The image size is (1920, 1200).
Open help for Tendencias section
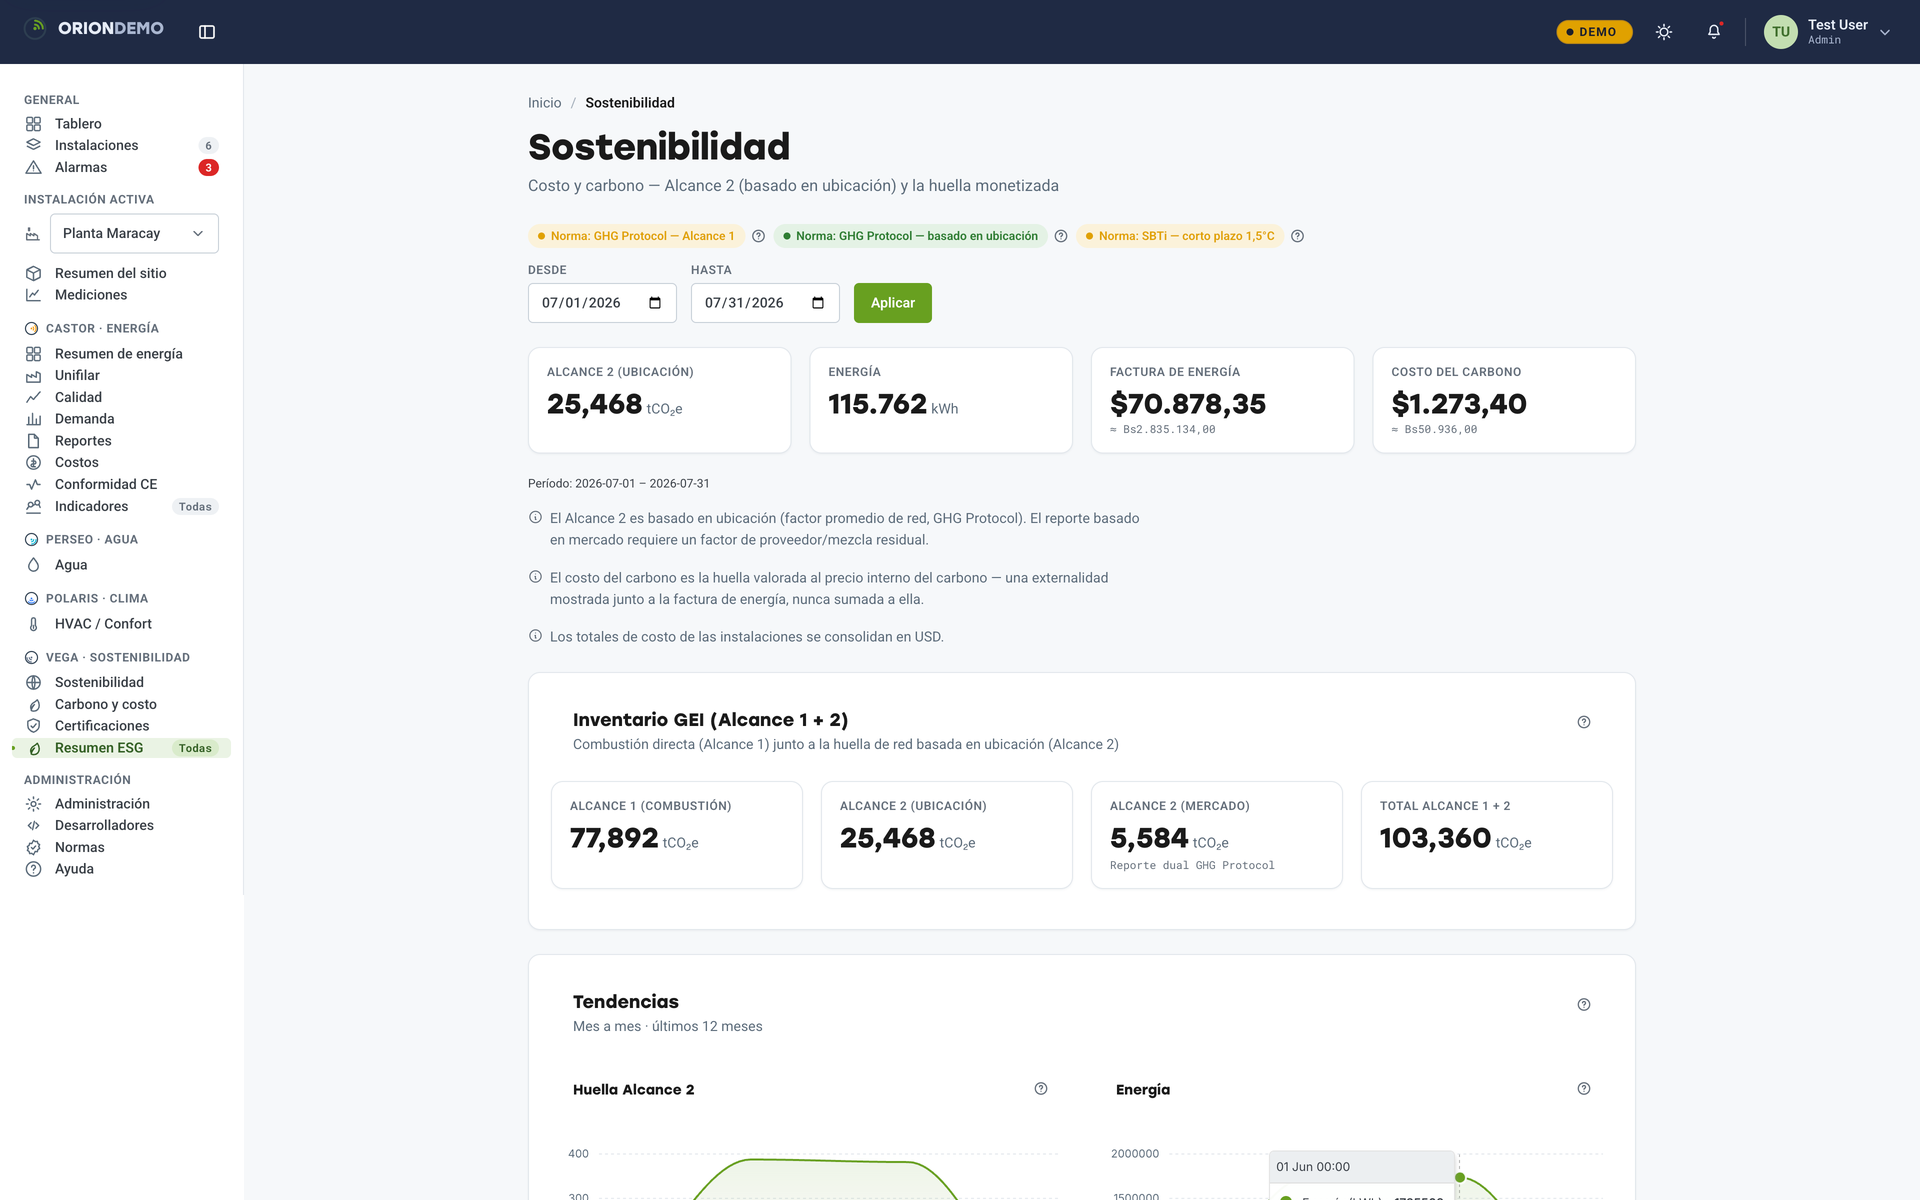coord(1584,1005)
